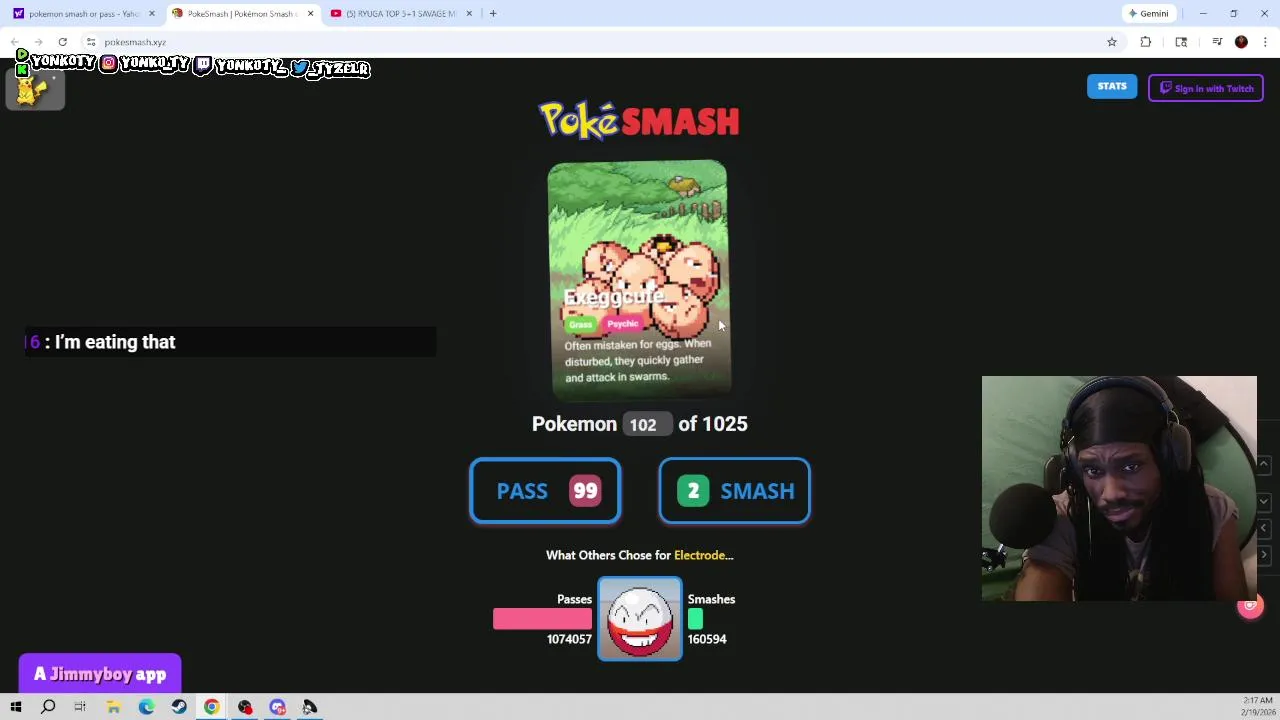Open the OBS icon on taskbar
This screenshot has height=720, width=1280.
pos(245,707)
